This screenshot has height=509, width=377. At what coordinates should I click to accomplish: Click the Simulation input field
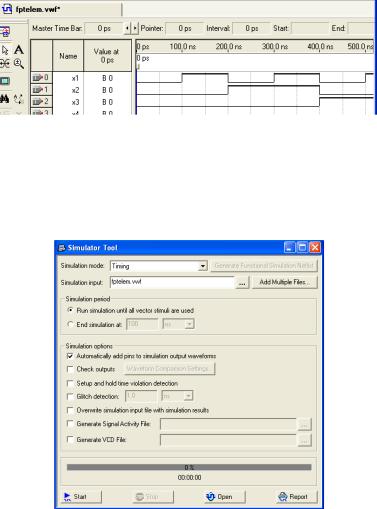point(172,282)
